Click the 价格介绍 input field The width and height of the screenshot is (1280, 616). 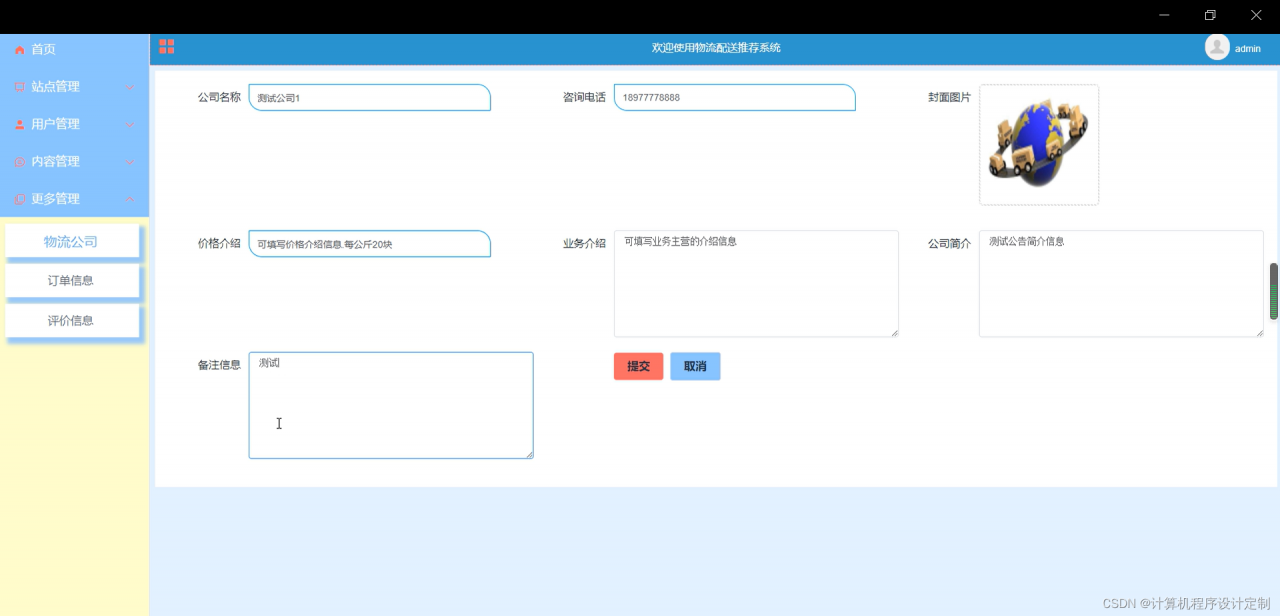click(x=369, y=244)
